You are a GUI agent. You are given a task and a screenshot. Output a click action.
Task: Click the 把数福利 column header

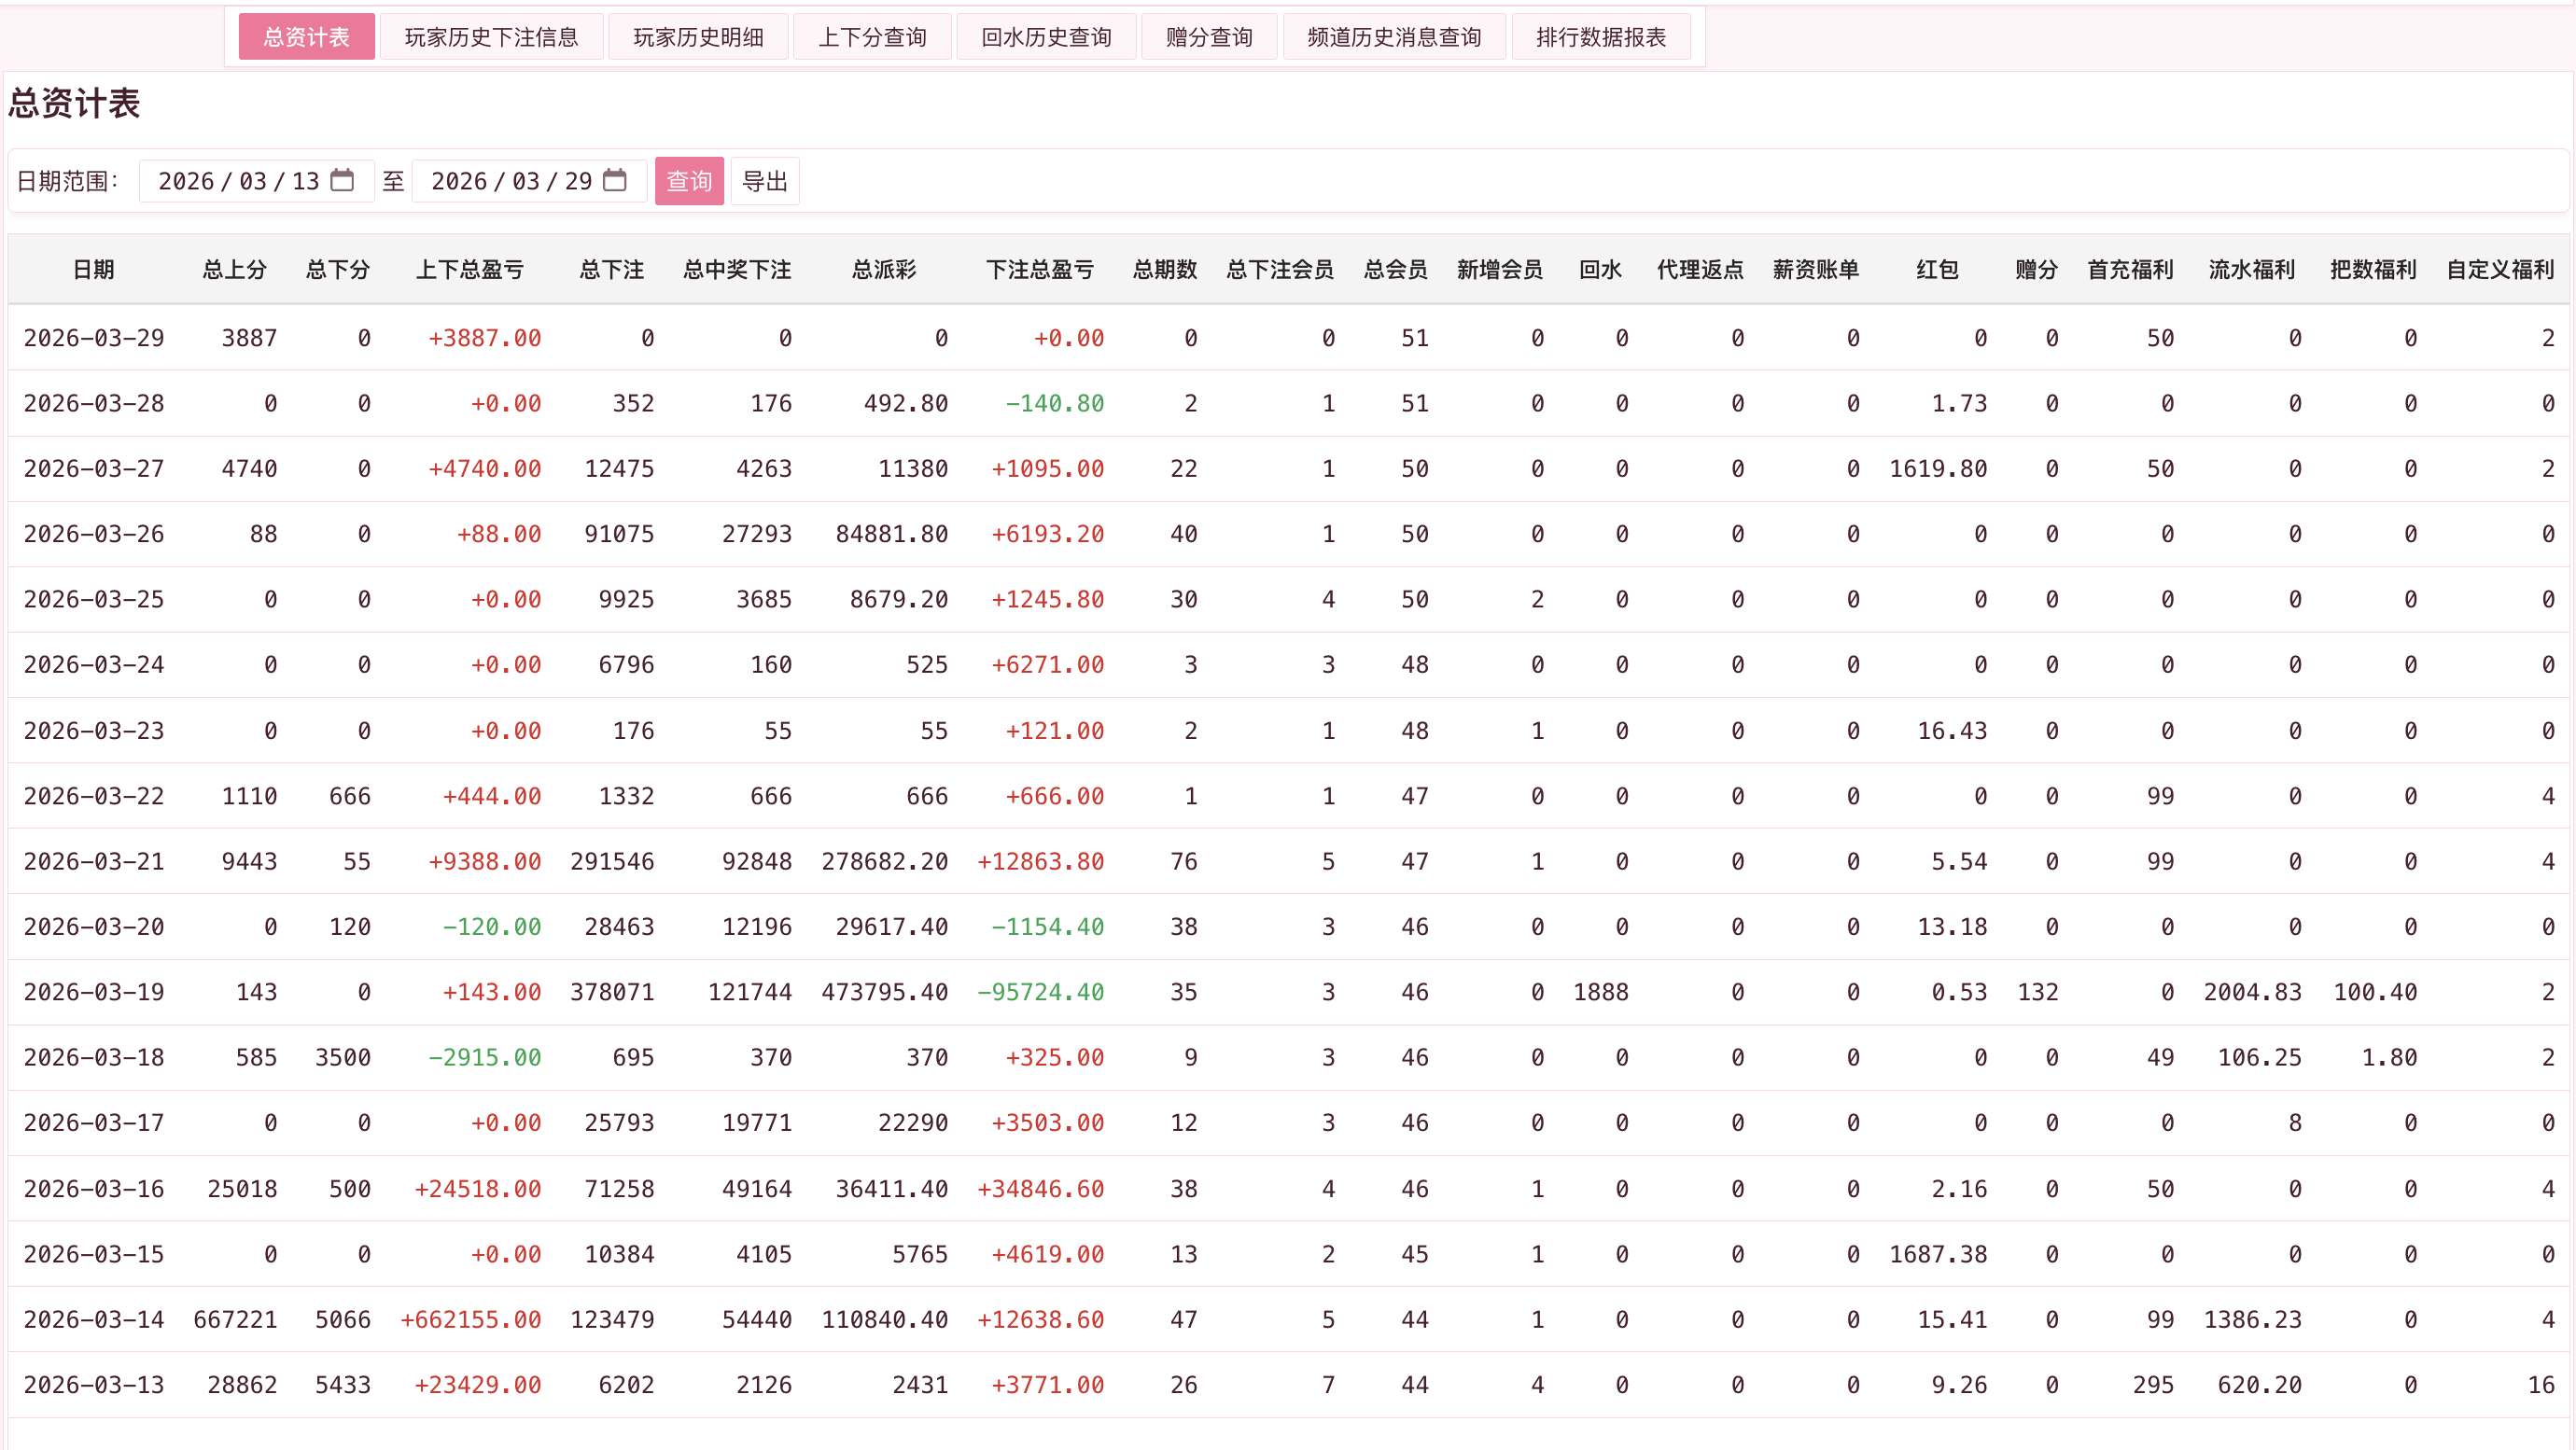click(2374, 269)
